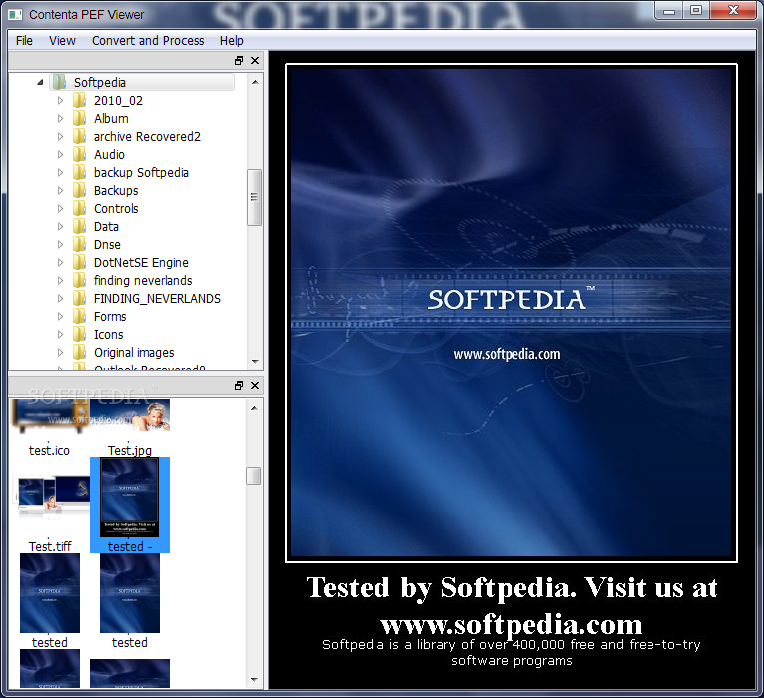
Task: Select the Test.tiff thumbnail
Action: [50, 507]
